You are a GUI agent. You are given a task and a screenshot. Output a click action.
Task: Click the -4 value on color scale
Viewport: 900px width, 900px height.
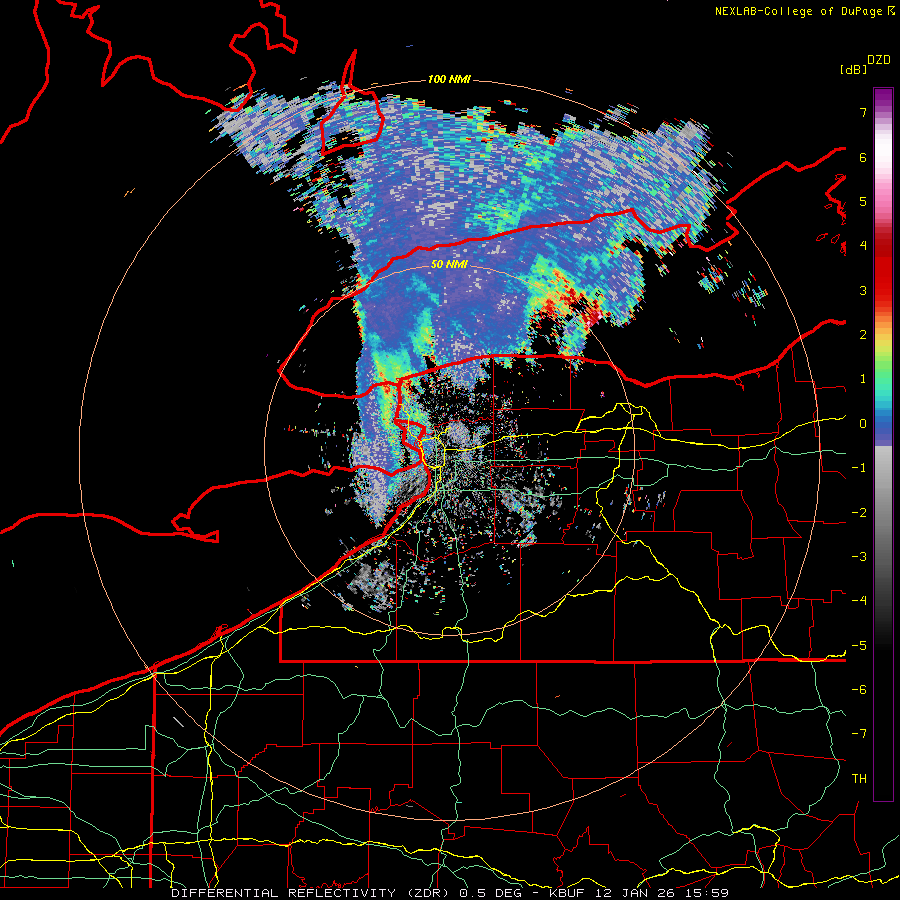pos(859,601)
